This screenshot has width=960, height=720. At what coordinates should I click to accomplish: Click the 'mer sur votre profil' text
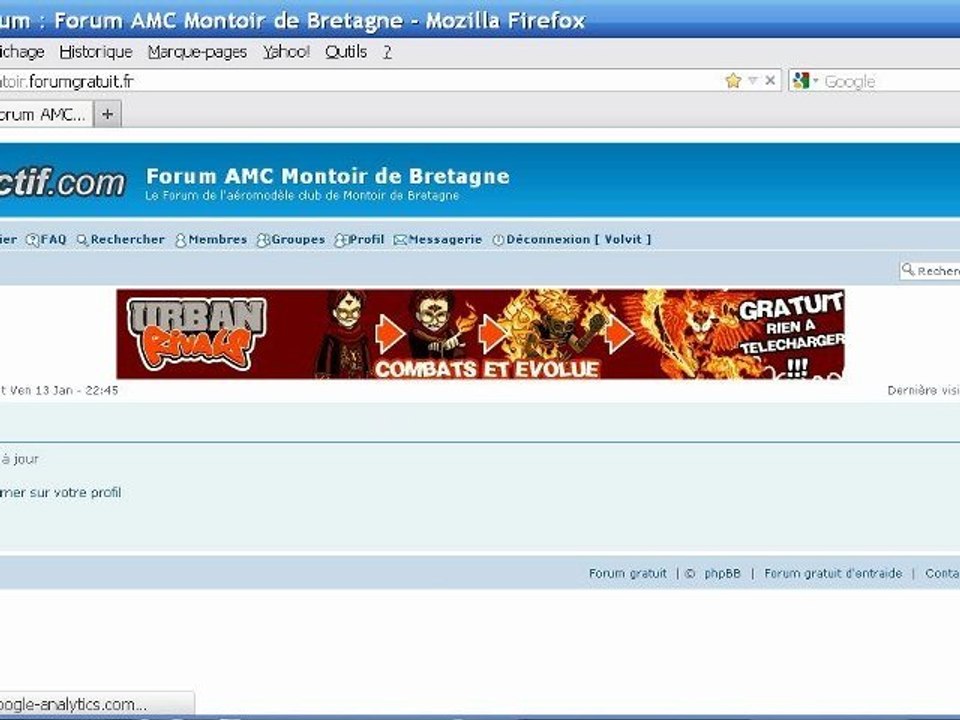(61, 493)
